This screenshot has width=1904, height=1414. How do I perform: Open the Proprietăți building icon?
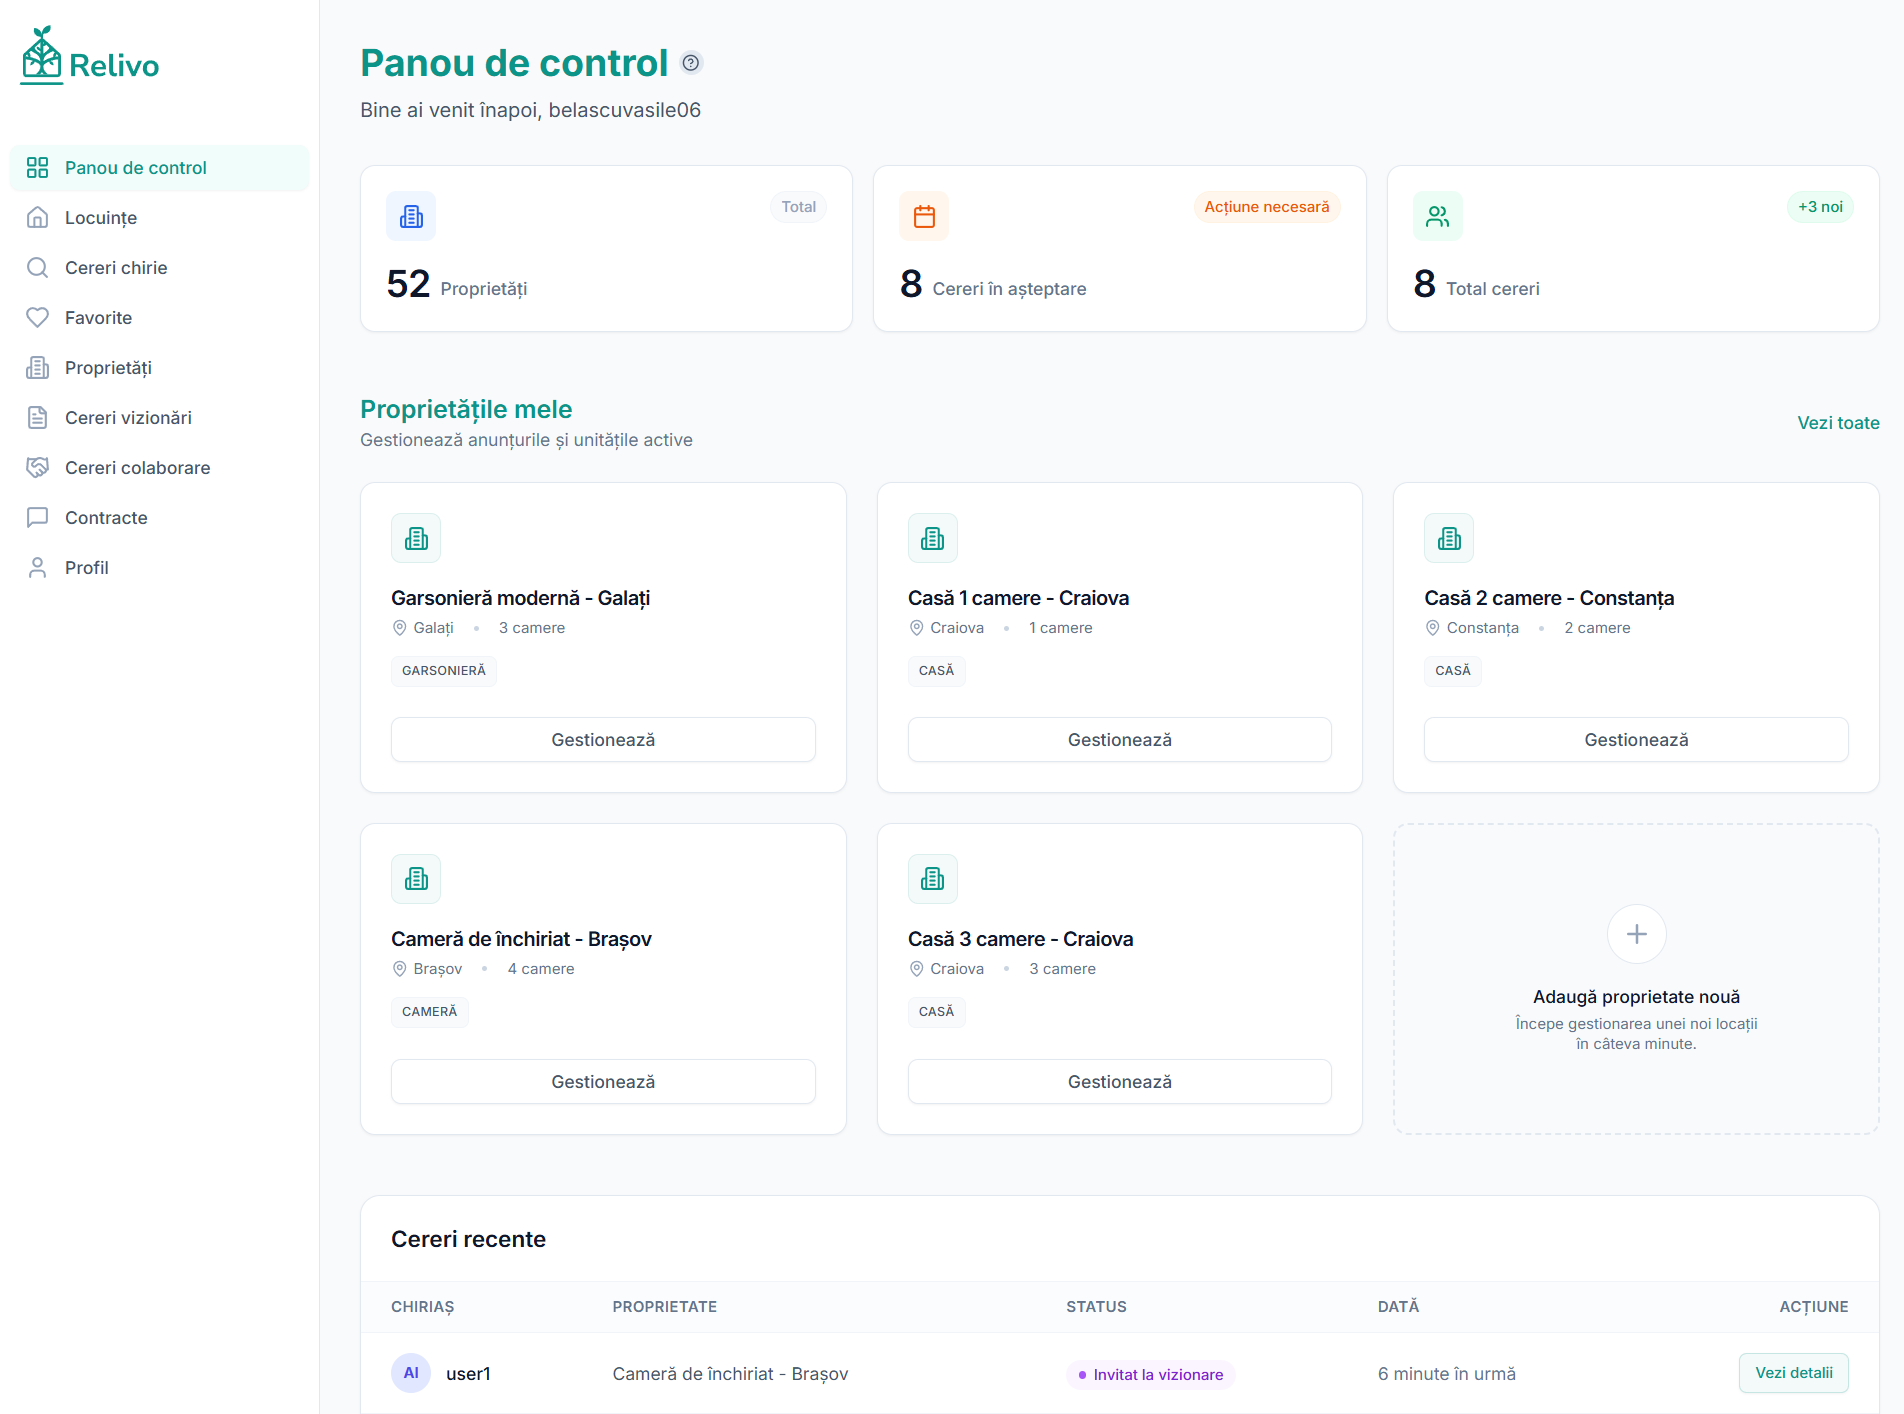click(x=38, y=367)
